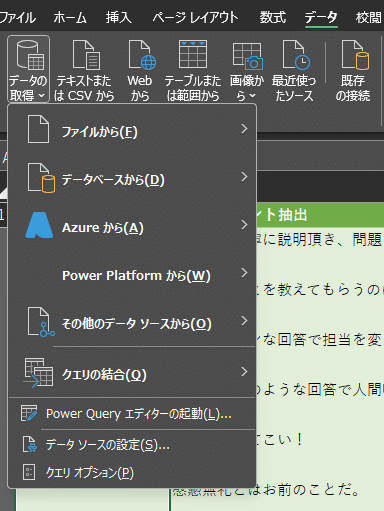Click the Web から globe icon

[142, 55]
